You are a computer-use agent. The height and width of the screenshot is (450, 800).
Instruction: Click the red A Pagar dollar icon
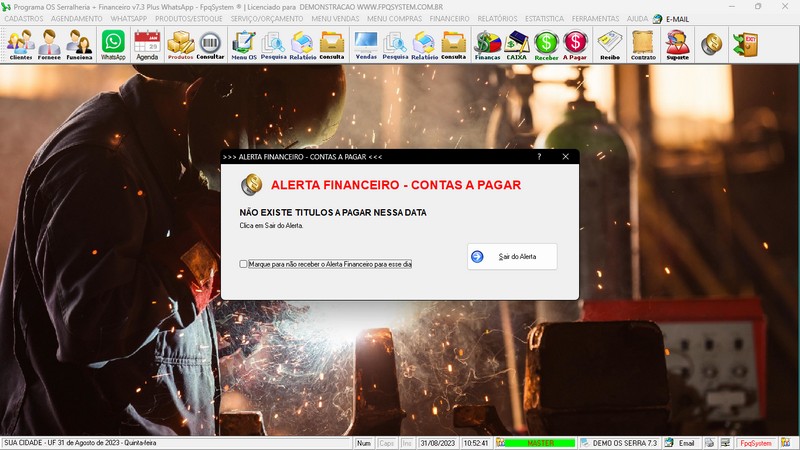click(574, 44)
